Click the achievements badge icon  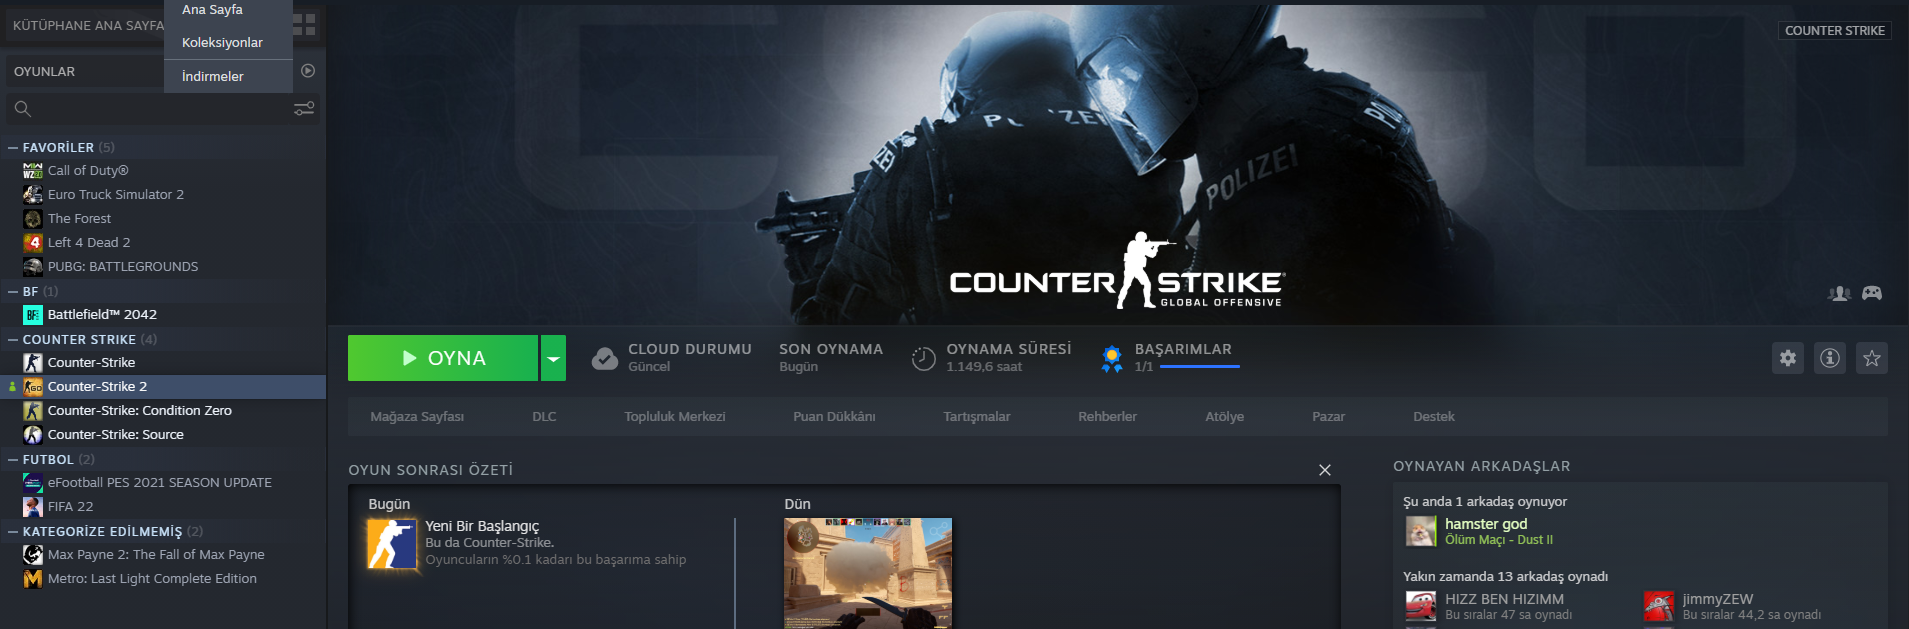click(1111, 358)
